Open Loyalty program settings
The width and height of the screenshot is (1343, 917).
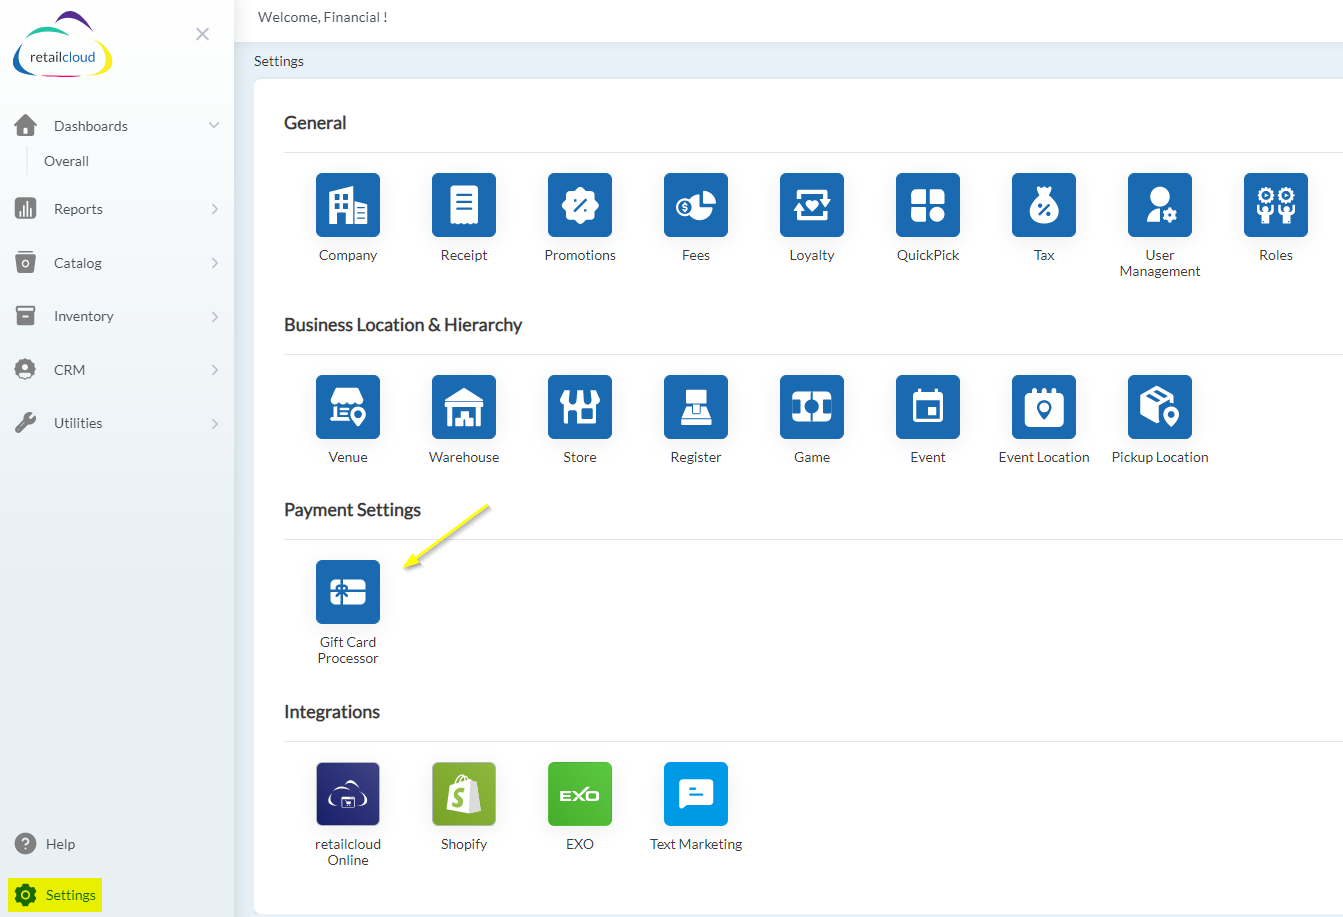point(812,205)
